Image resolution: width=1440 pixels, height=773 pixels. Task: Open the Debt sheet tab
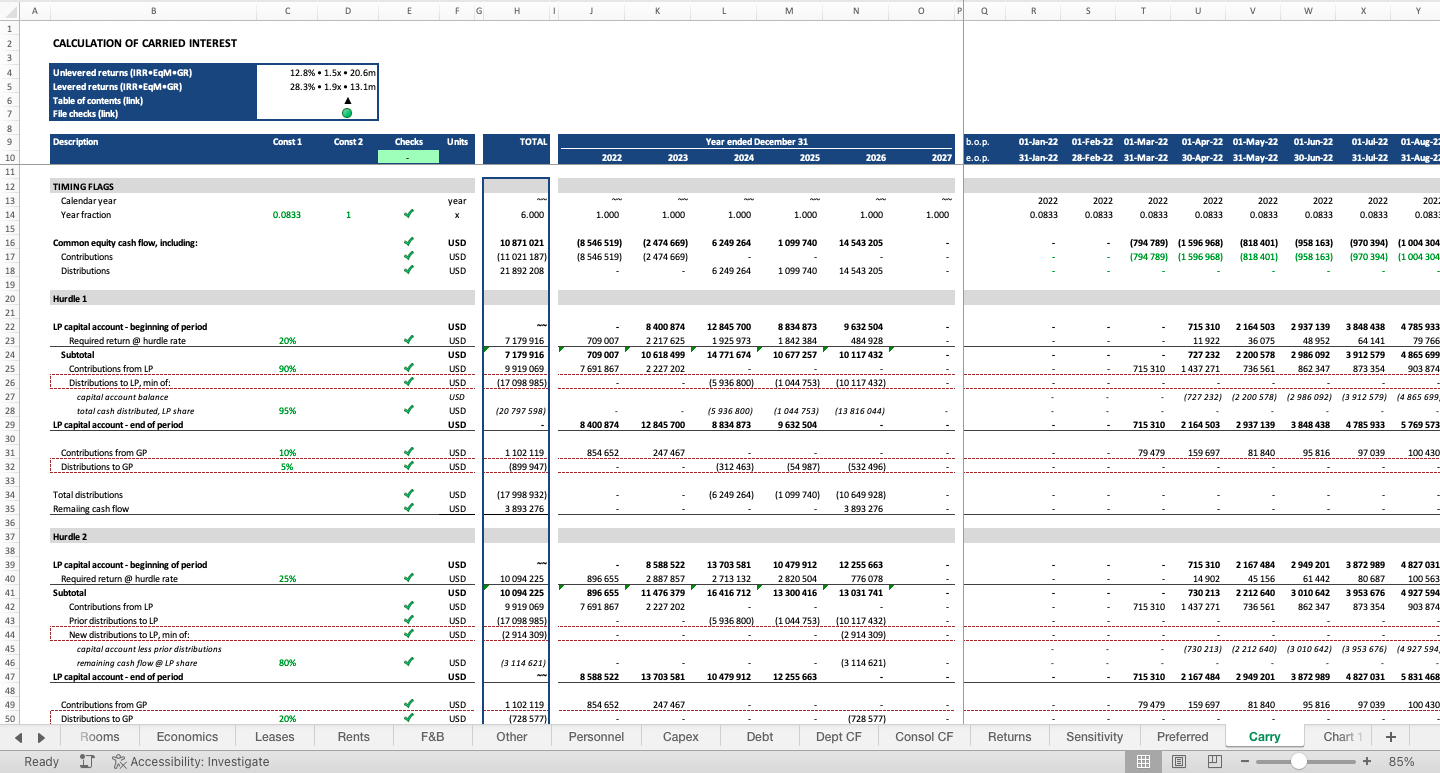(760, 737)
